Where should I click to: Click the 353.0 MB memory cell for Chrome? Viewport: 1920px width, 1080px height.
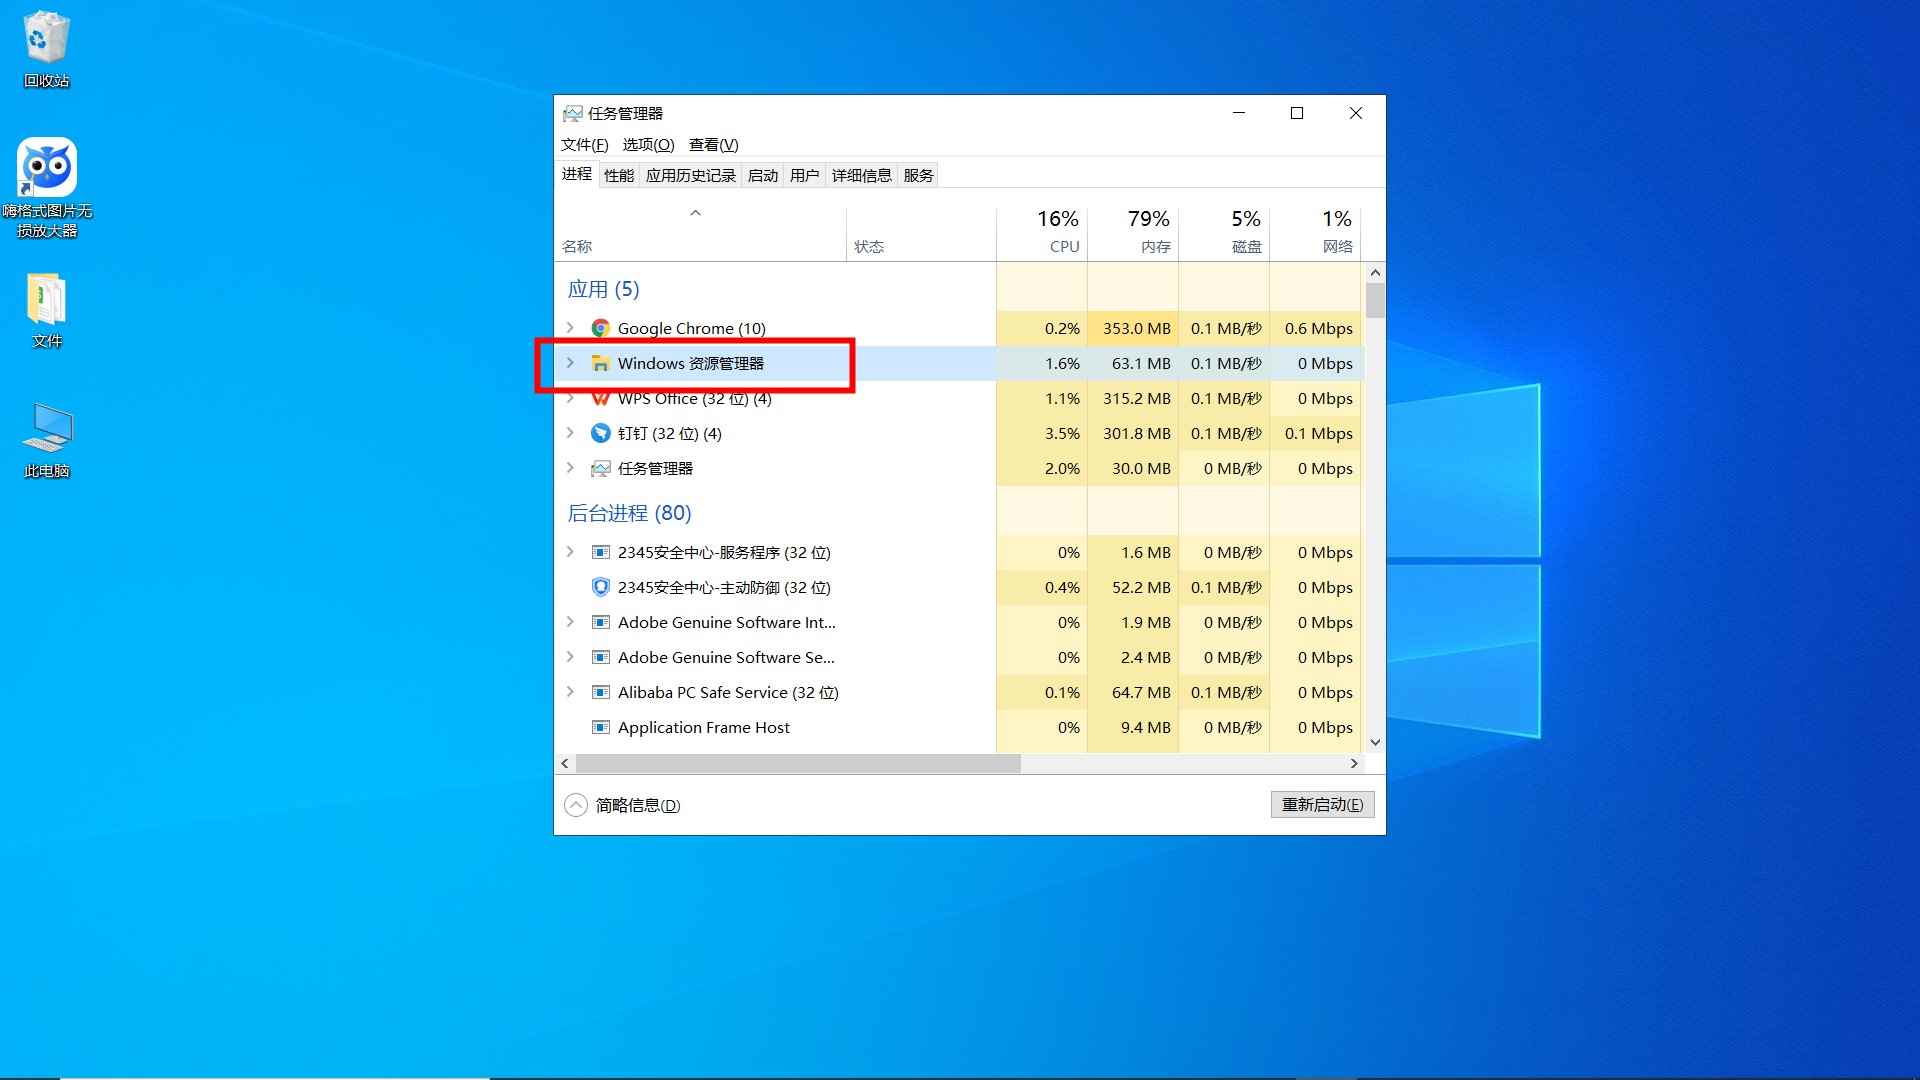coord(1133,328)
